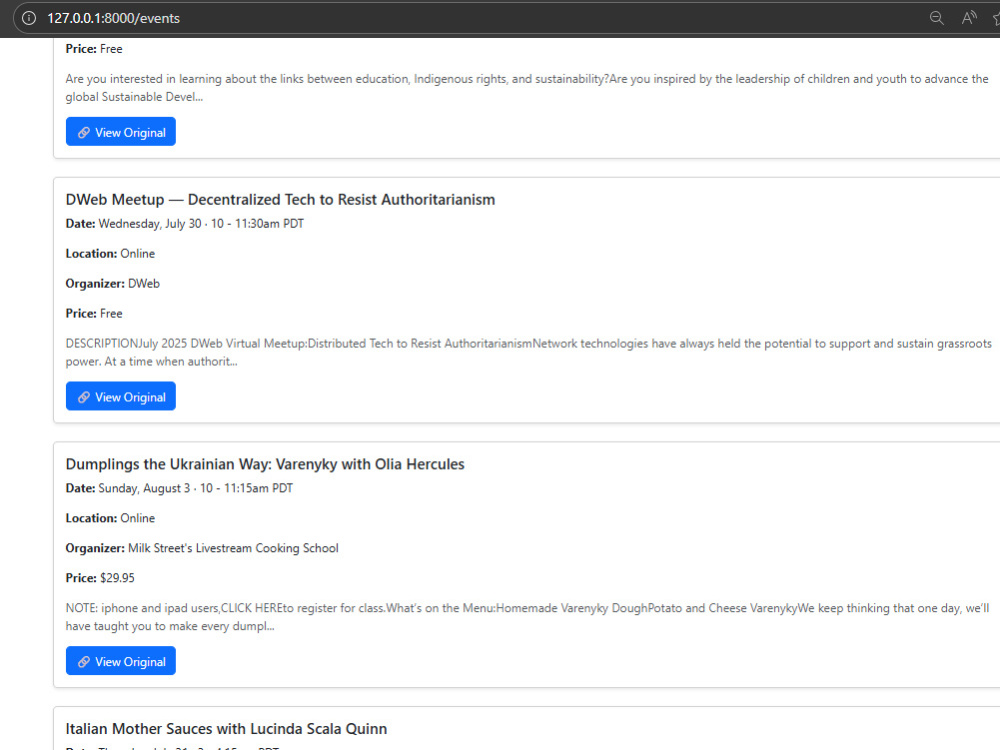Click View Original for Dumplings the Ukrainian Way
Image resolution: width=1000 pixels, height=750 pixels.
(x=121, y=661)
